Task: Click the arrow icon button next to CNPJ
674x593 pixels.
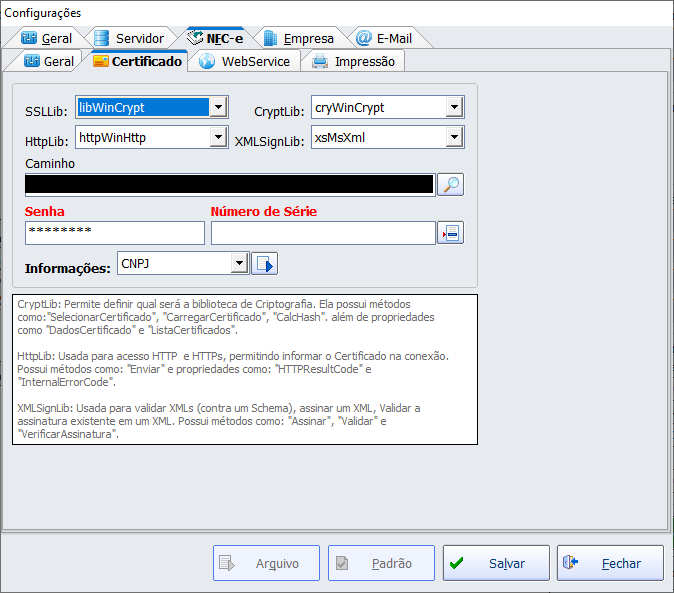Action: click(x=264, y=264)
